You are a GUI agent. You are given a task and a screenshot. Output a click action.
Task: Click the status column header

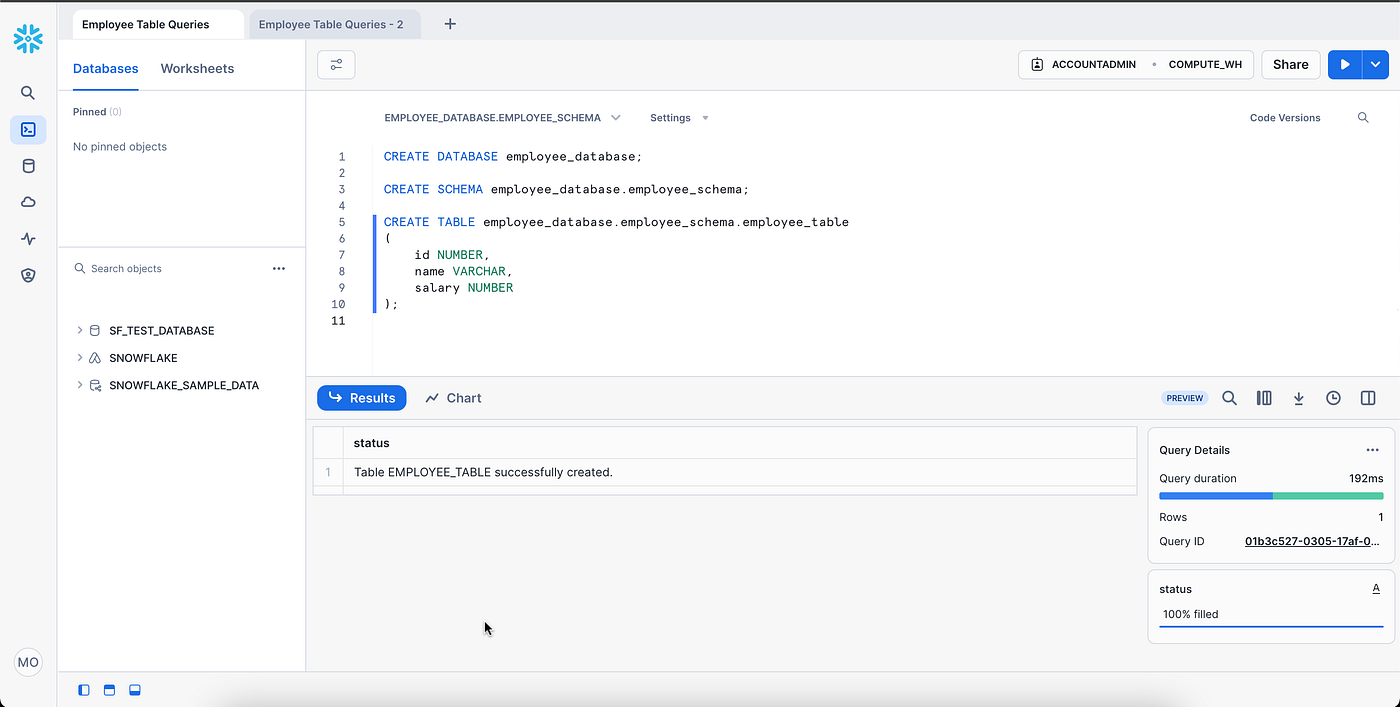[x=740, y=443]
